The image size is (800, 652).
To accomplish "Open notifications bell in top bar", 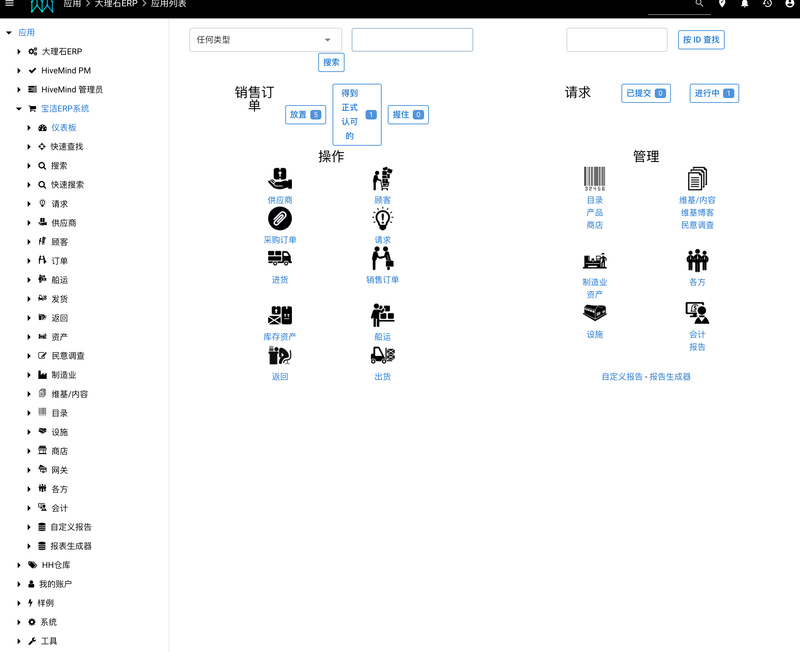I will pyautogui.click(x=744, y=4).
